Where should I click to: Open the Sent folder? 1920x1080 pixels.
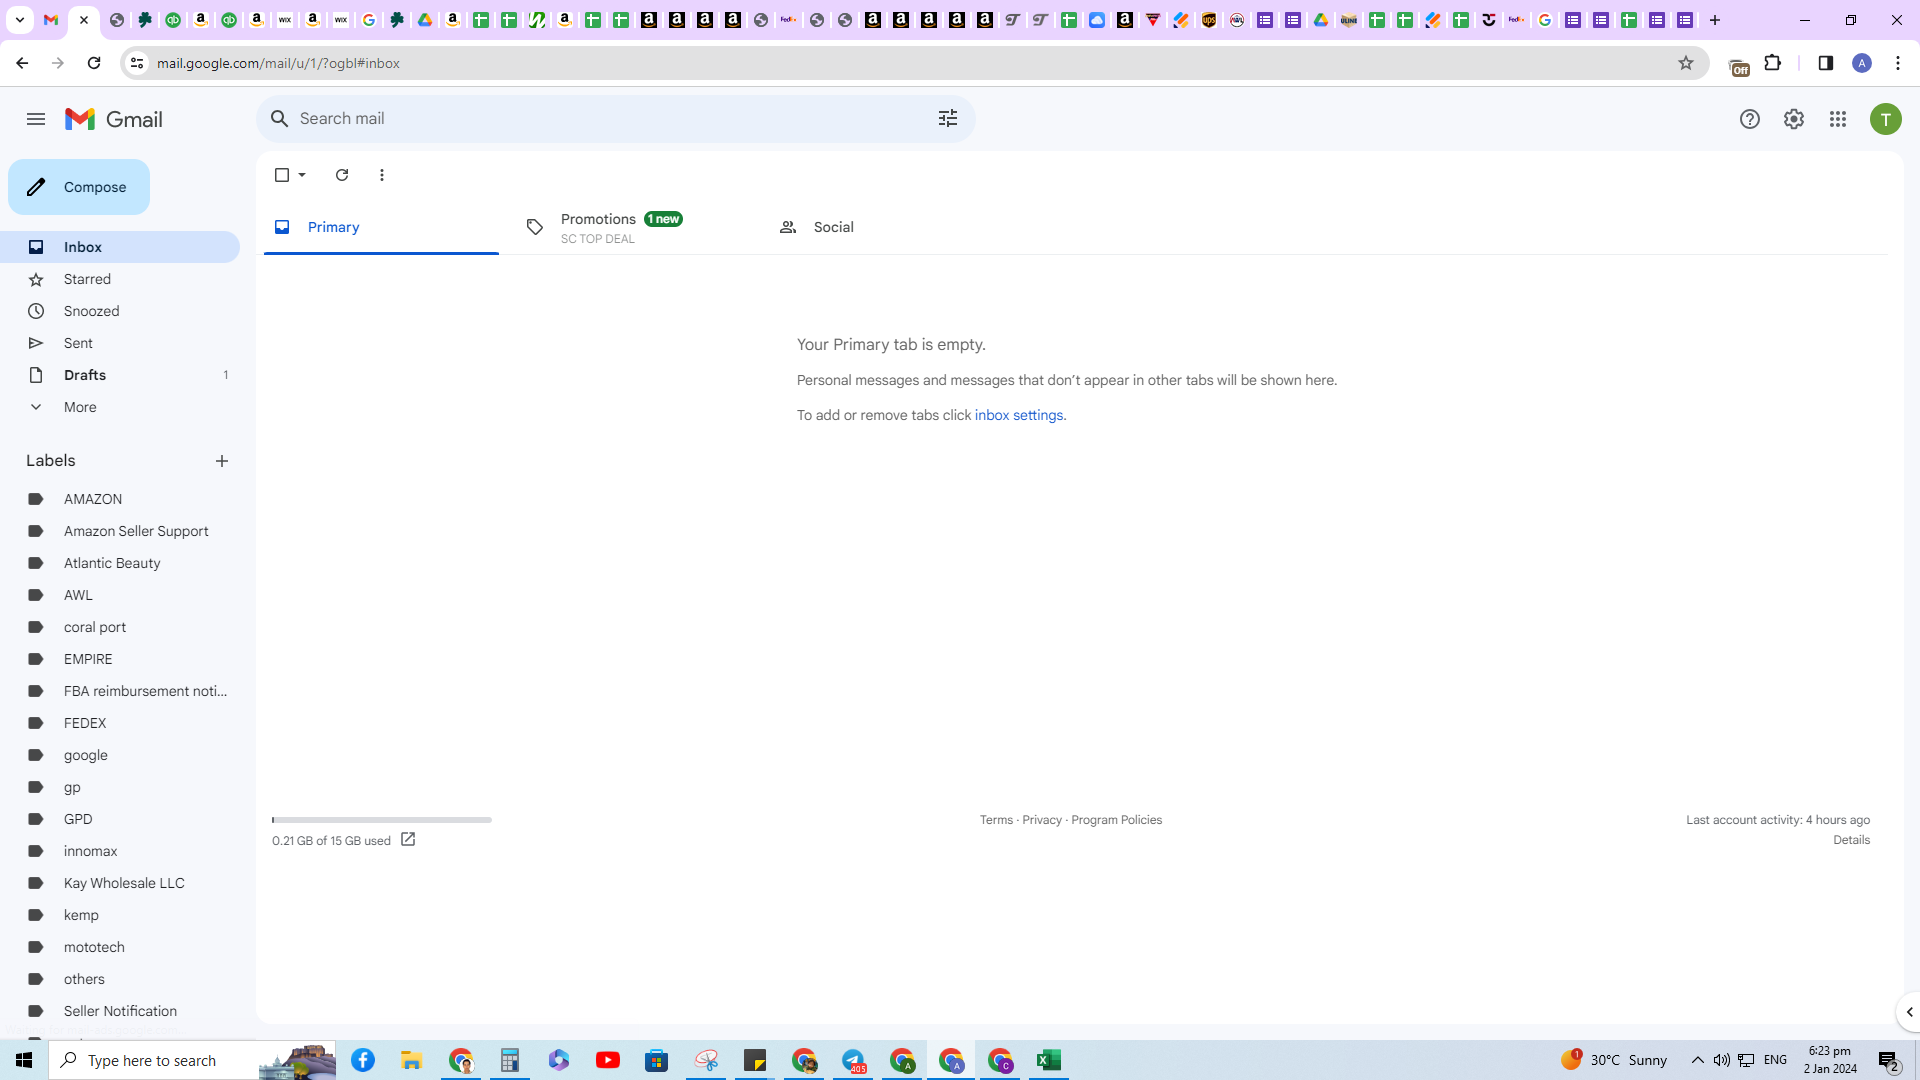[120, 343]
